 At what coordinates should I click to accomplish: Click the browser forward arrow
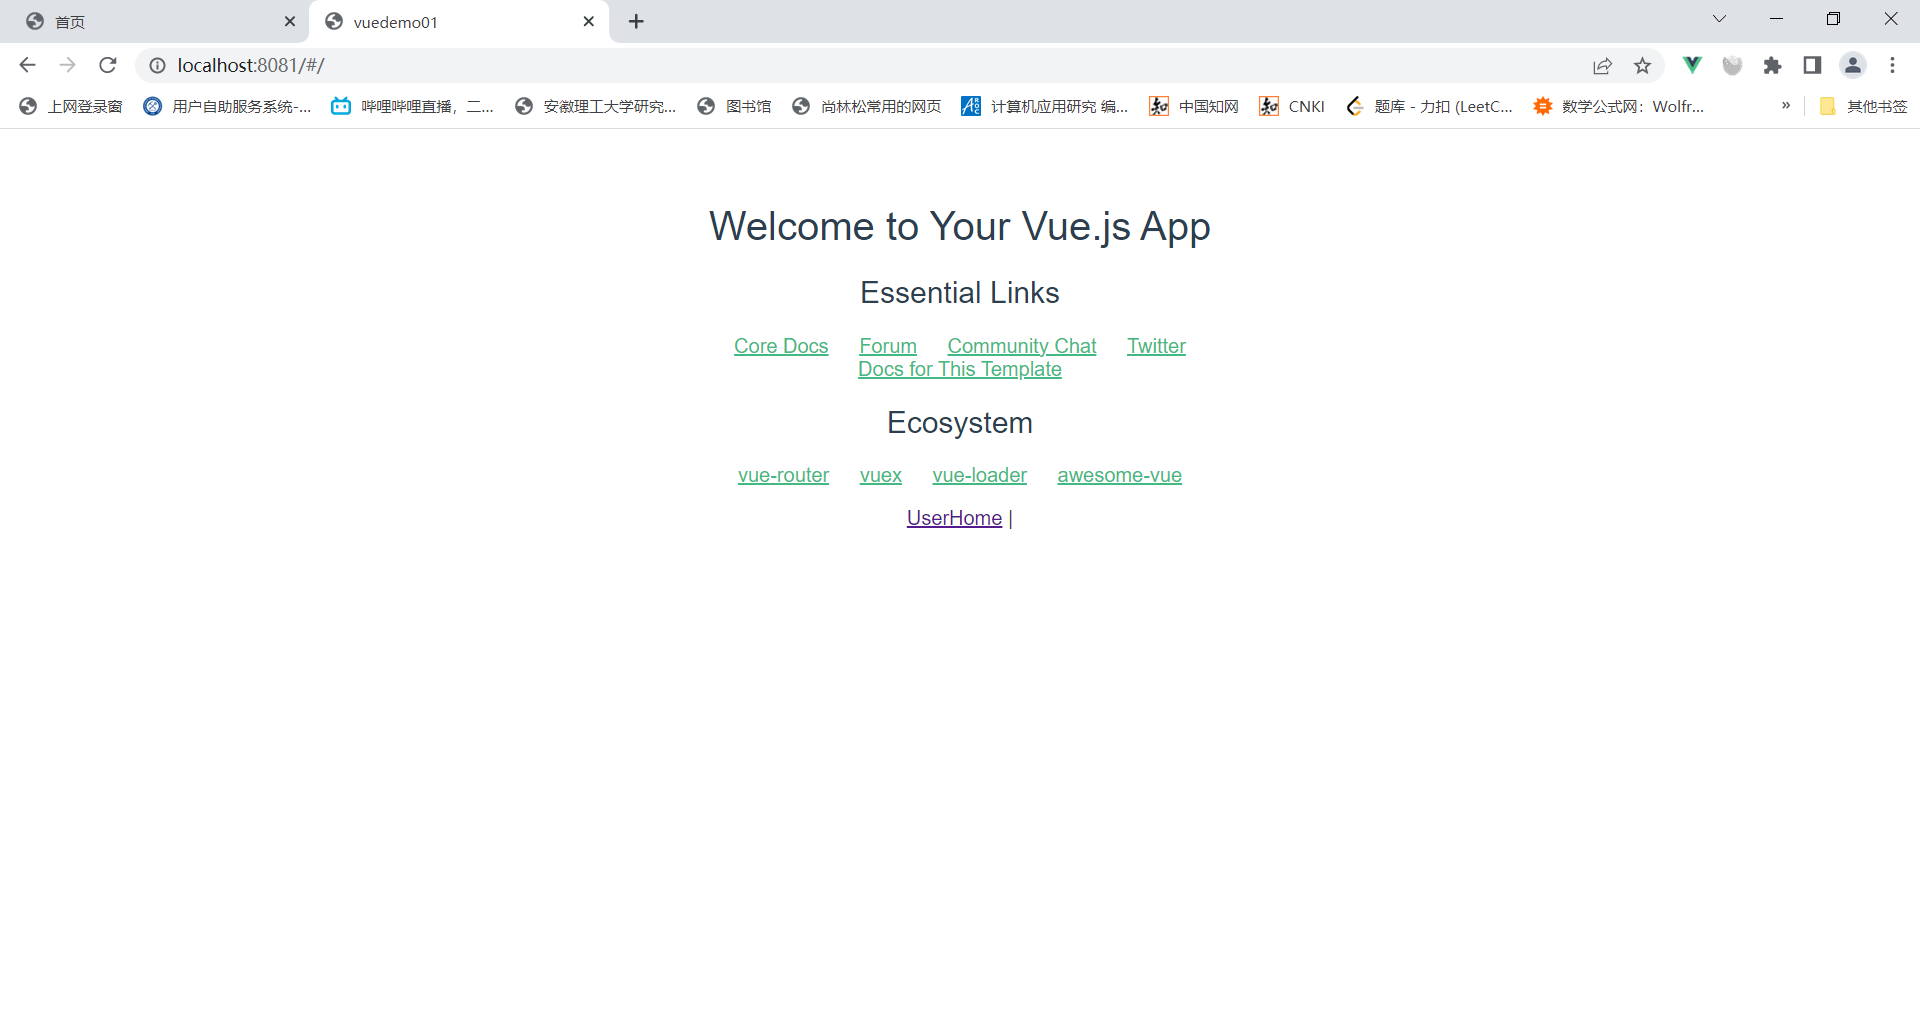(x=67, y=65)
